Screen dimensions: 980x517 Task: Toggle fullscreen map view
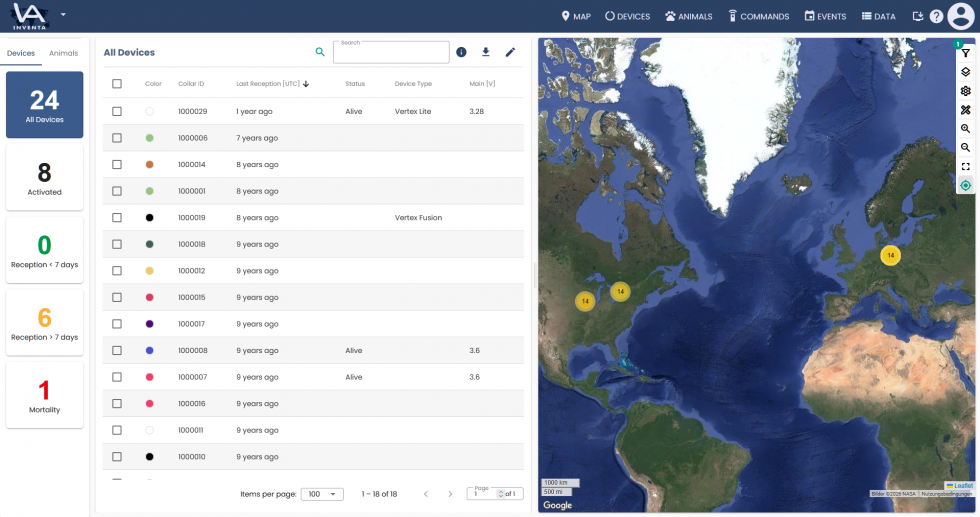[x=965, y=167]
